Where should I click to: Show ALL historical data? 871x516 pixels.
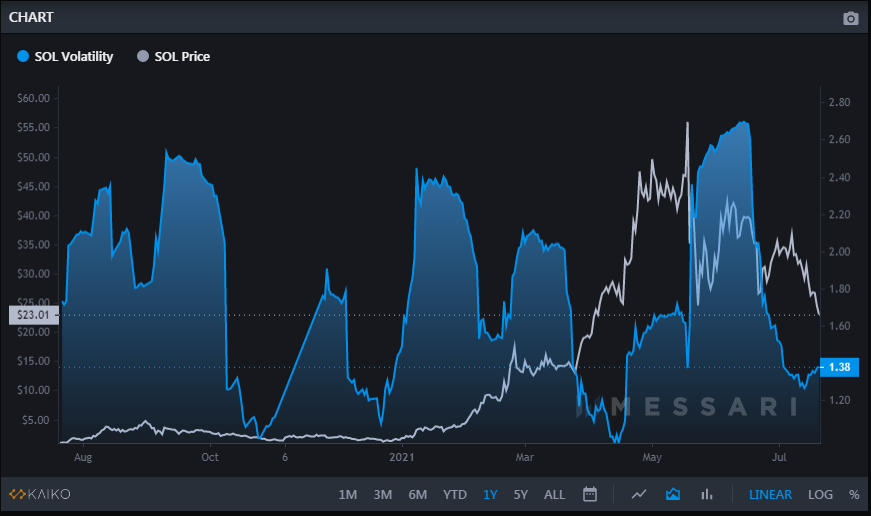pyautogui.click(x=554, y=494)
